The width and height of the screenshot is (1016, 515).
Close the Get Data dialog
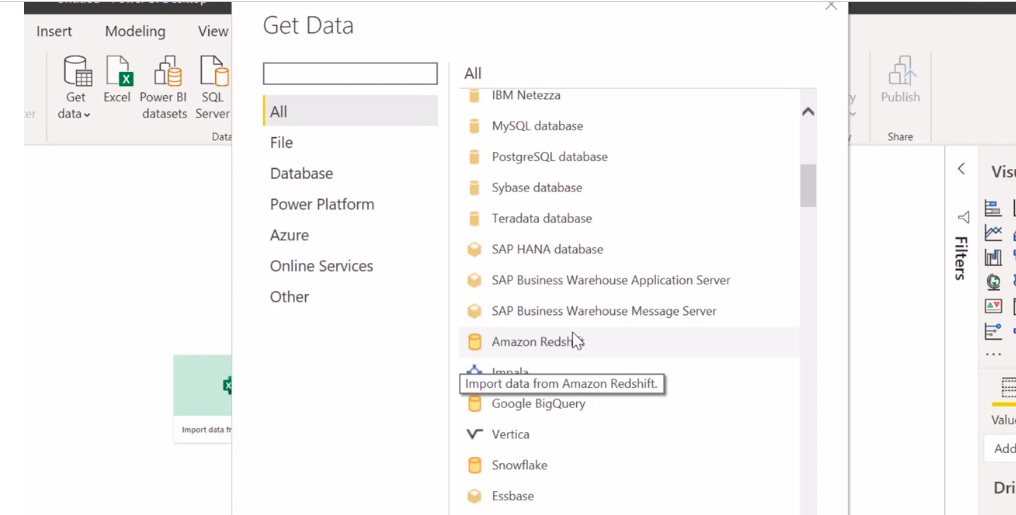coord(831,6)
